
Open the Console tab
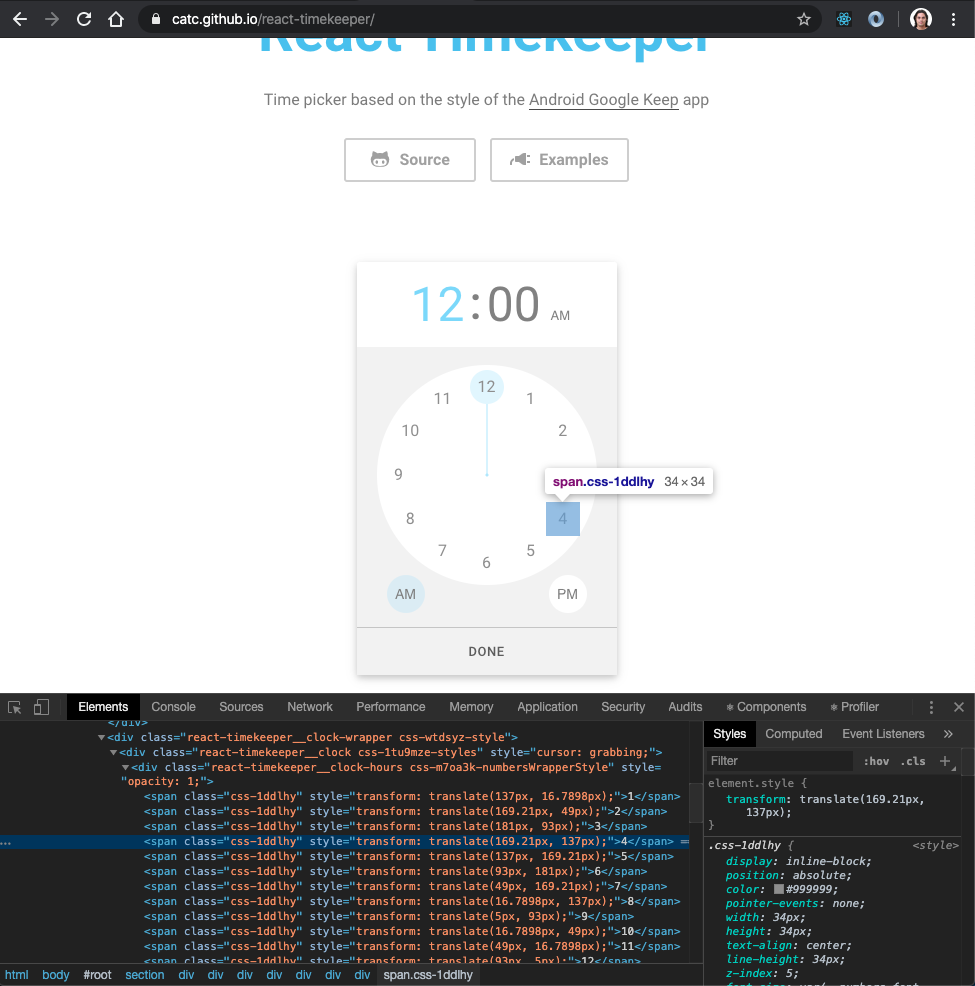[x=174, y=707]
